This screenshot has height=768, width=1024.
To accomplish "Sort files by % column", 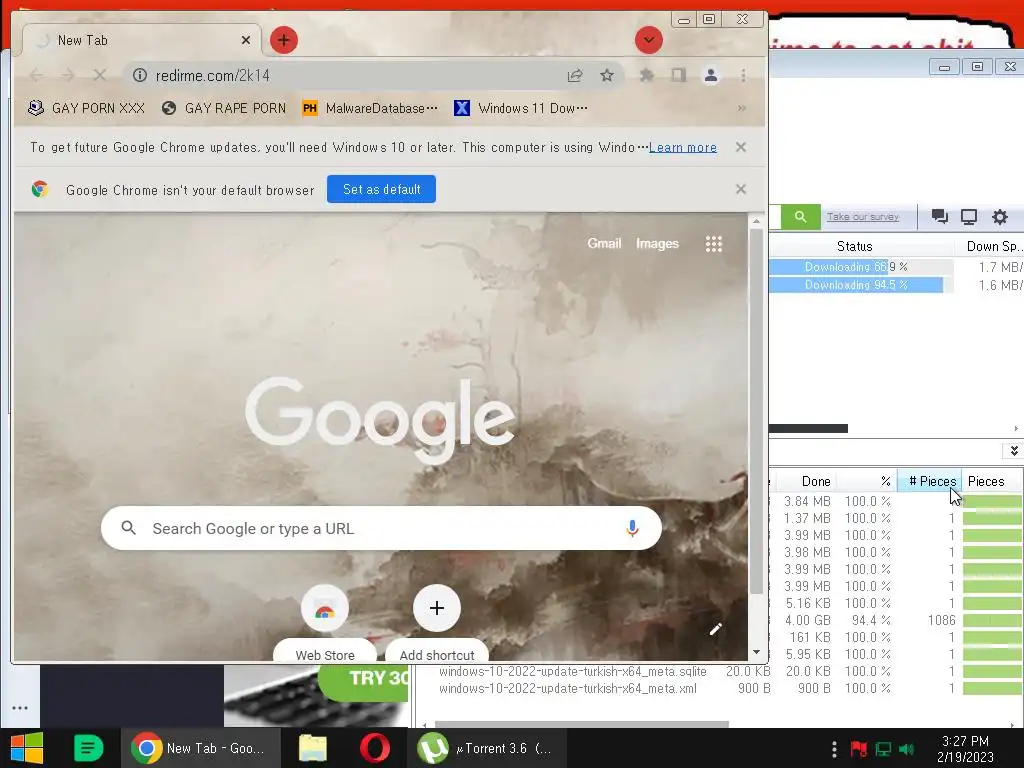I will [x=886, y=481].
